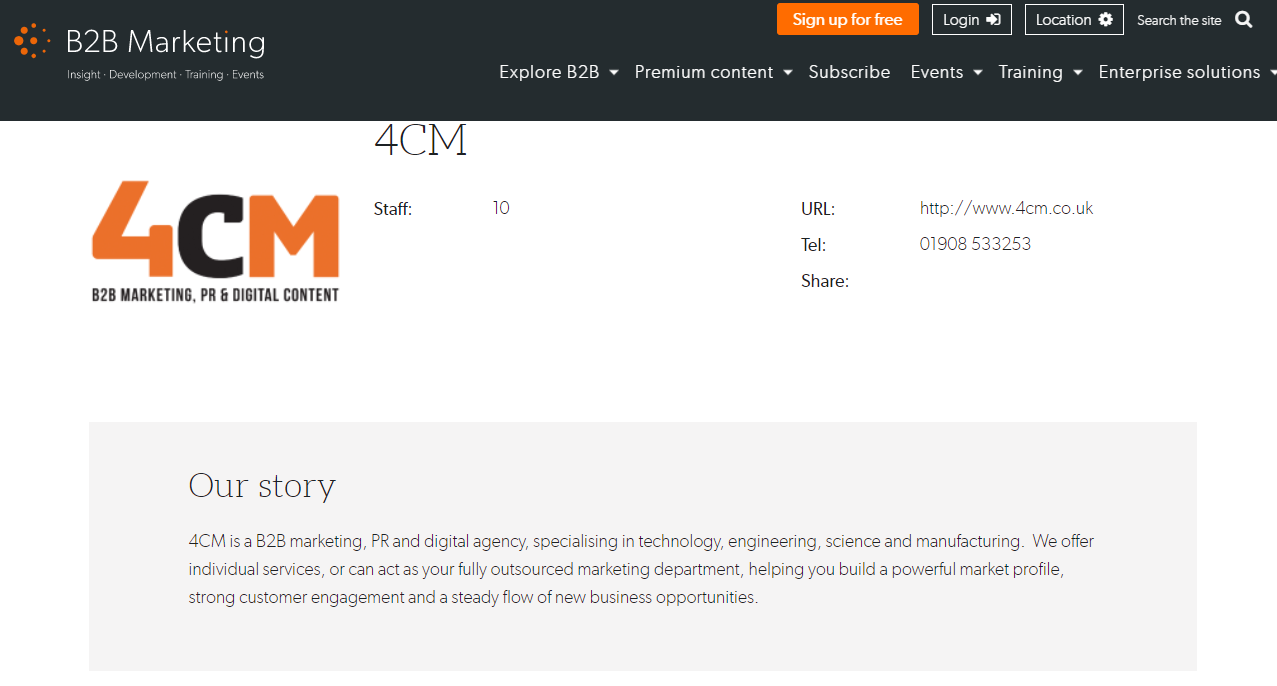Click the B2B Marketing site title text
Image resolution: width=1277 pixels, height=686 pixels.
[x=165, y=42]
